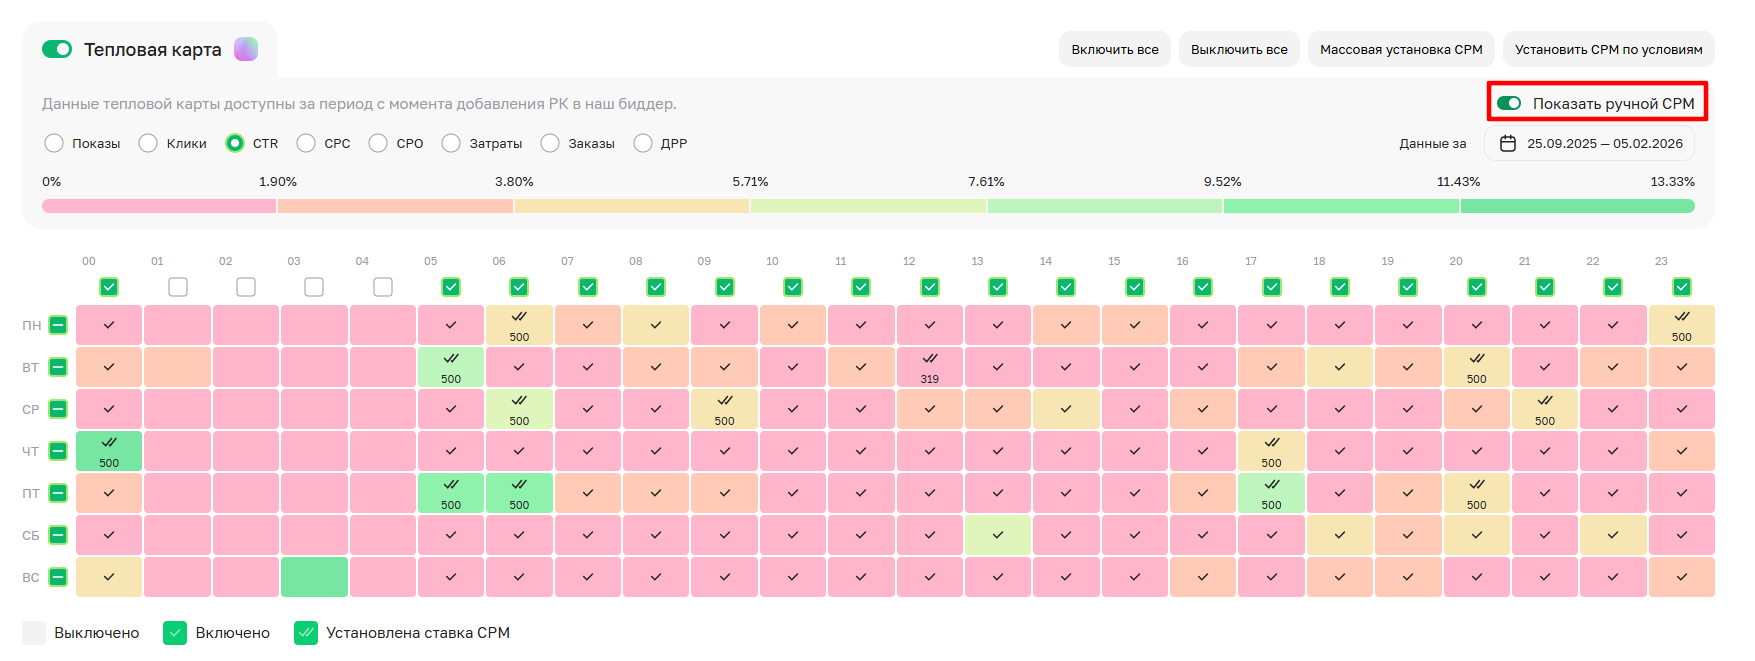
Task: Enable the hour 01 column checkbox
Action: pos(178,287)
